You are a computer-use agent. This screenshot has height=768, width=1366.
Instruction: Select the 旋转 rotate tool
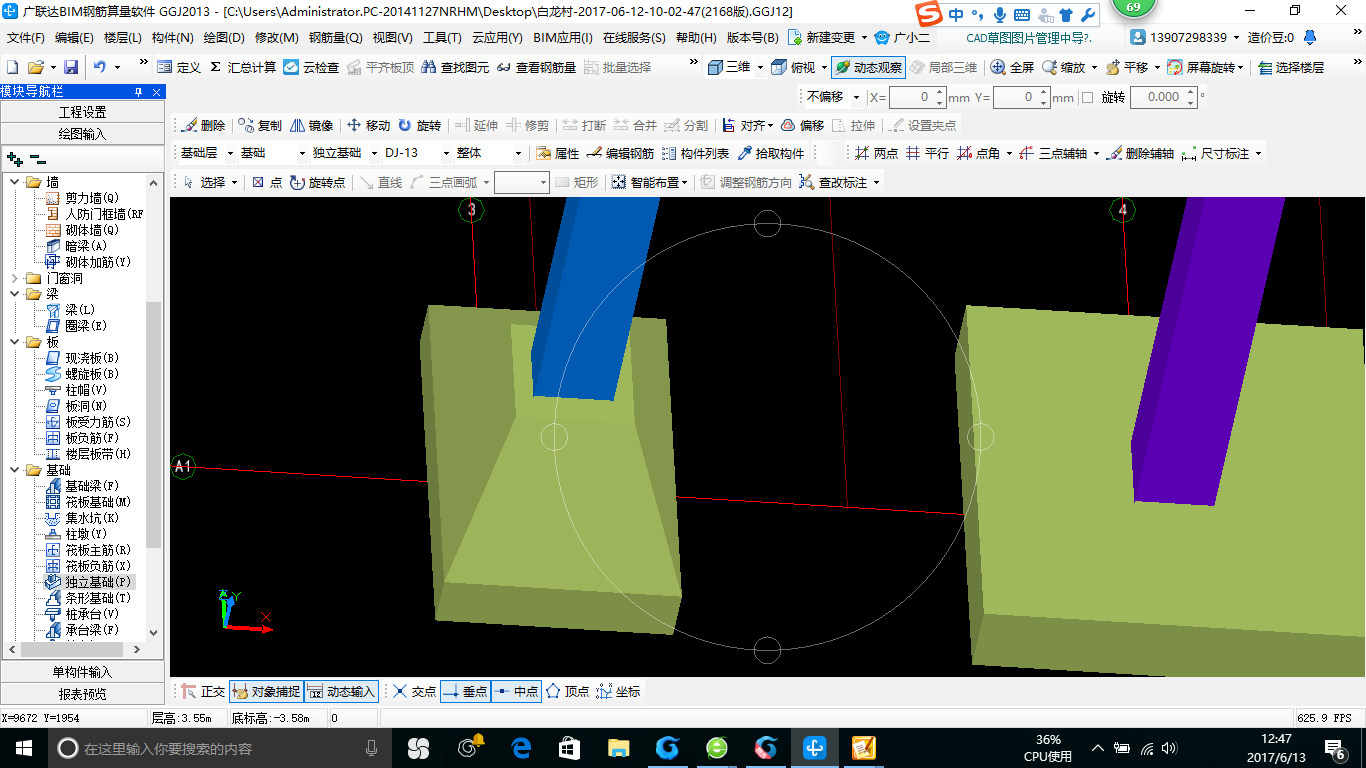pyautogui.click(x=419, y=125)
